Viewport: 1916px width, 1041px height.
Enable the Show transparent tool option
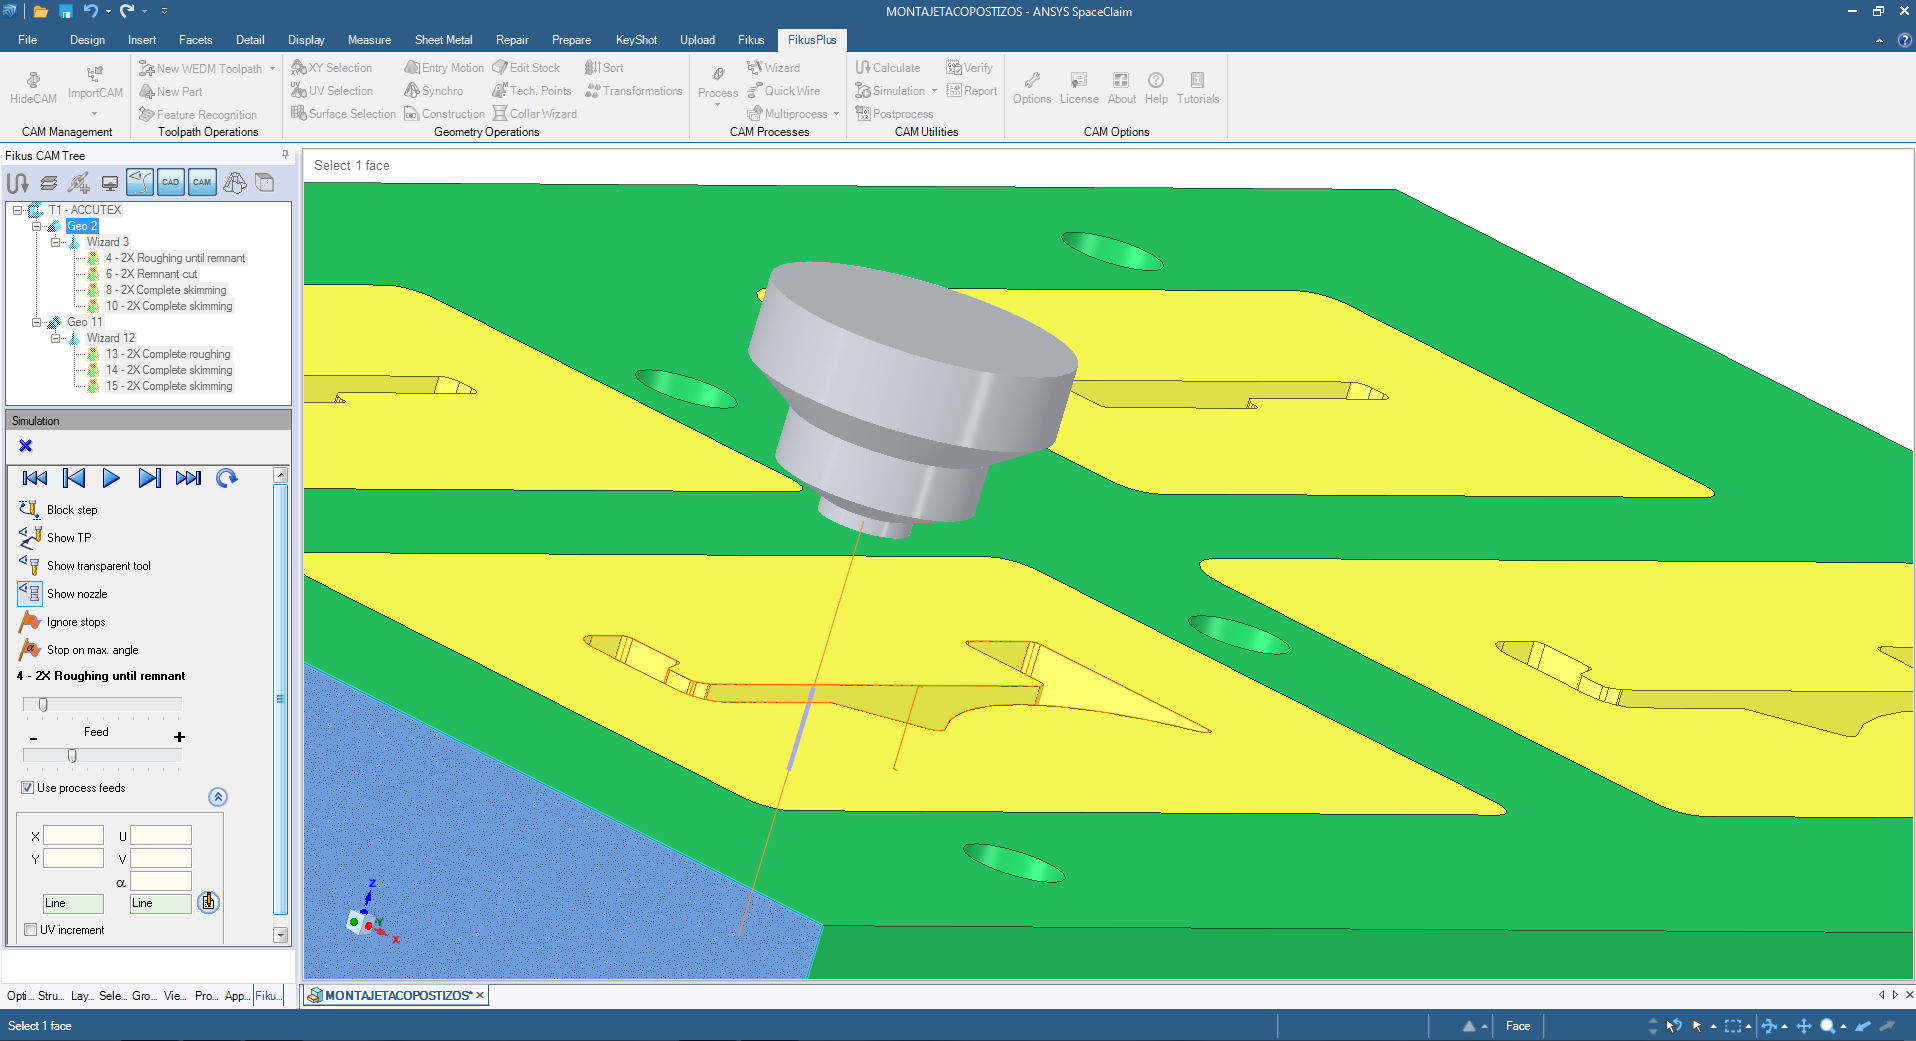click(96, 565)
